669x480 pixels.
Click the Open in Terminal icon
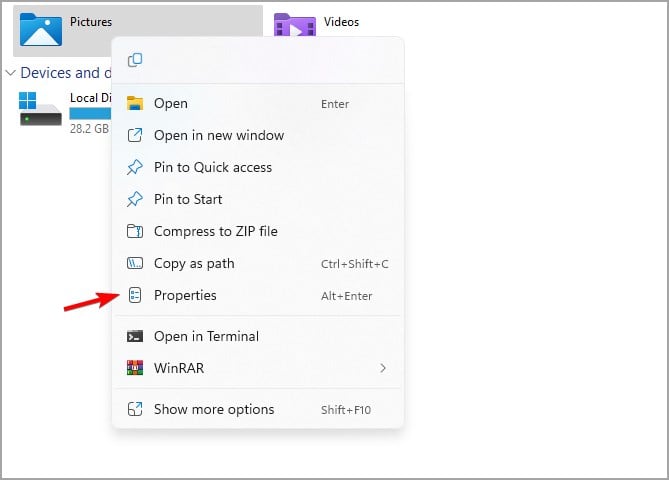coord(135,336)
